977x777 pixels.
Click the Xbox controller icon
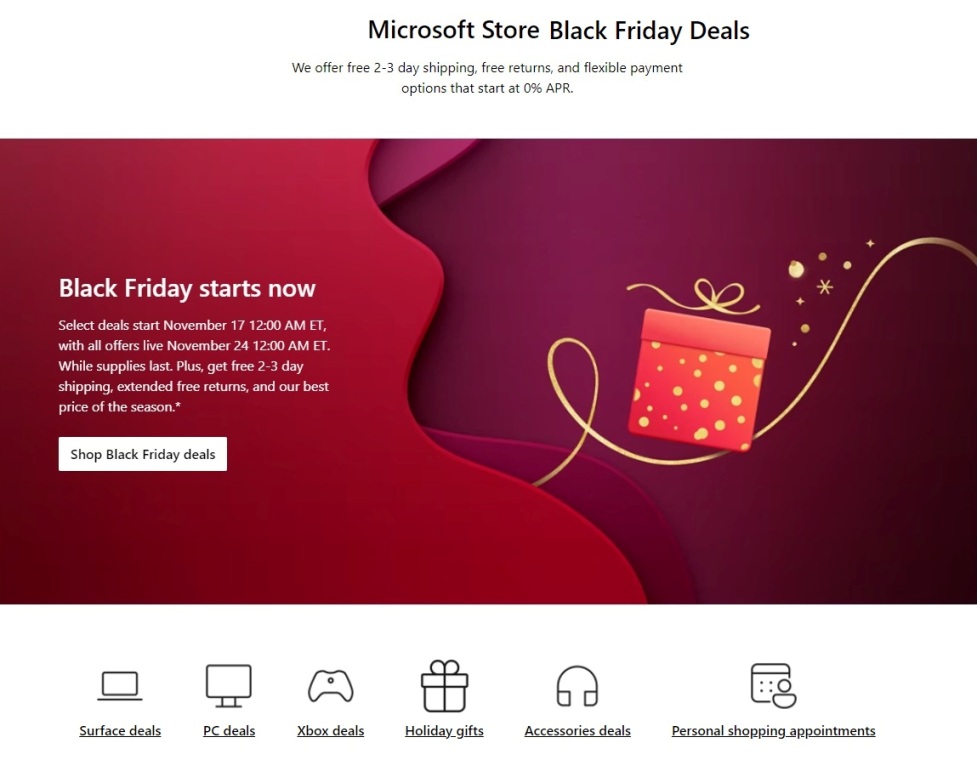tap(330, 686)
